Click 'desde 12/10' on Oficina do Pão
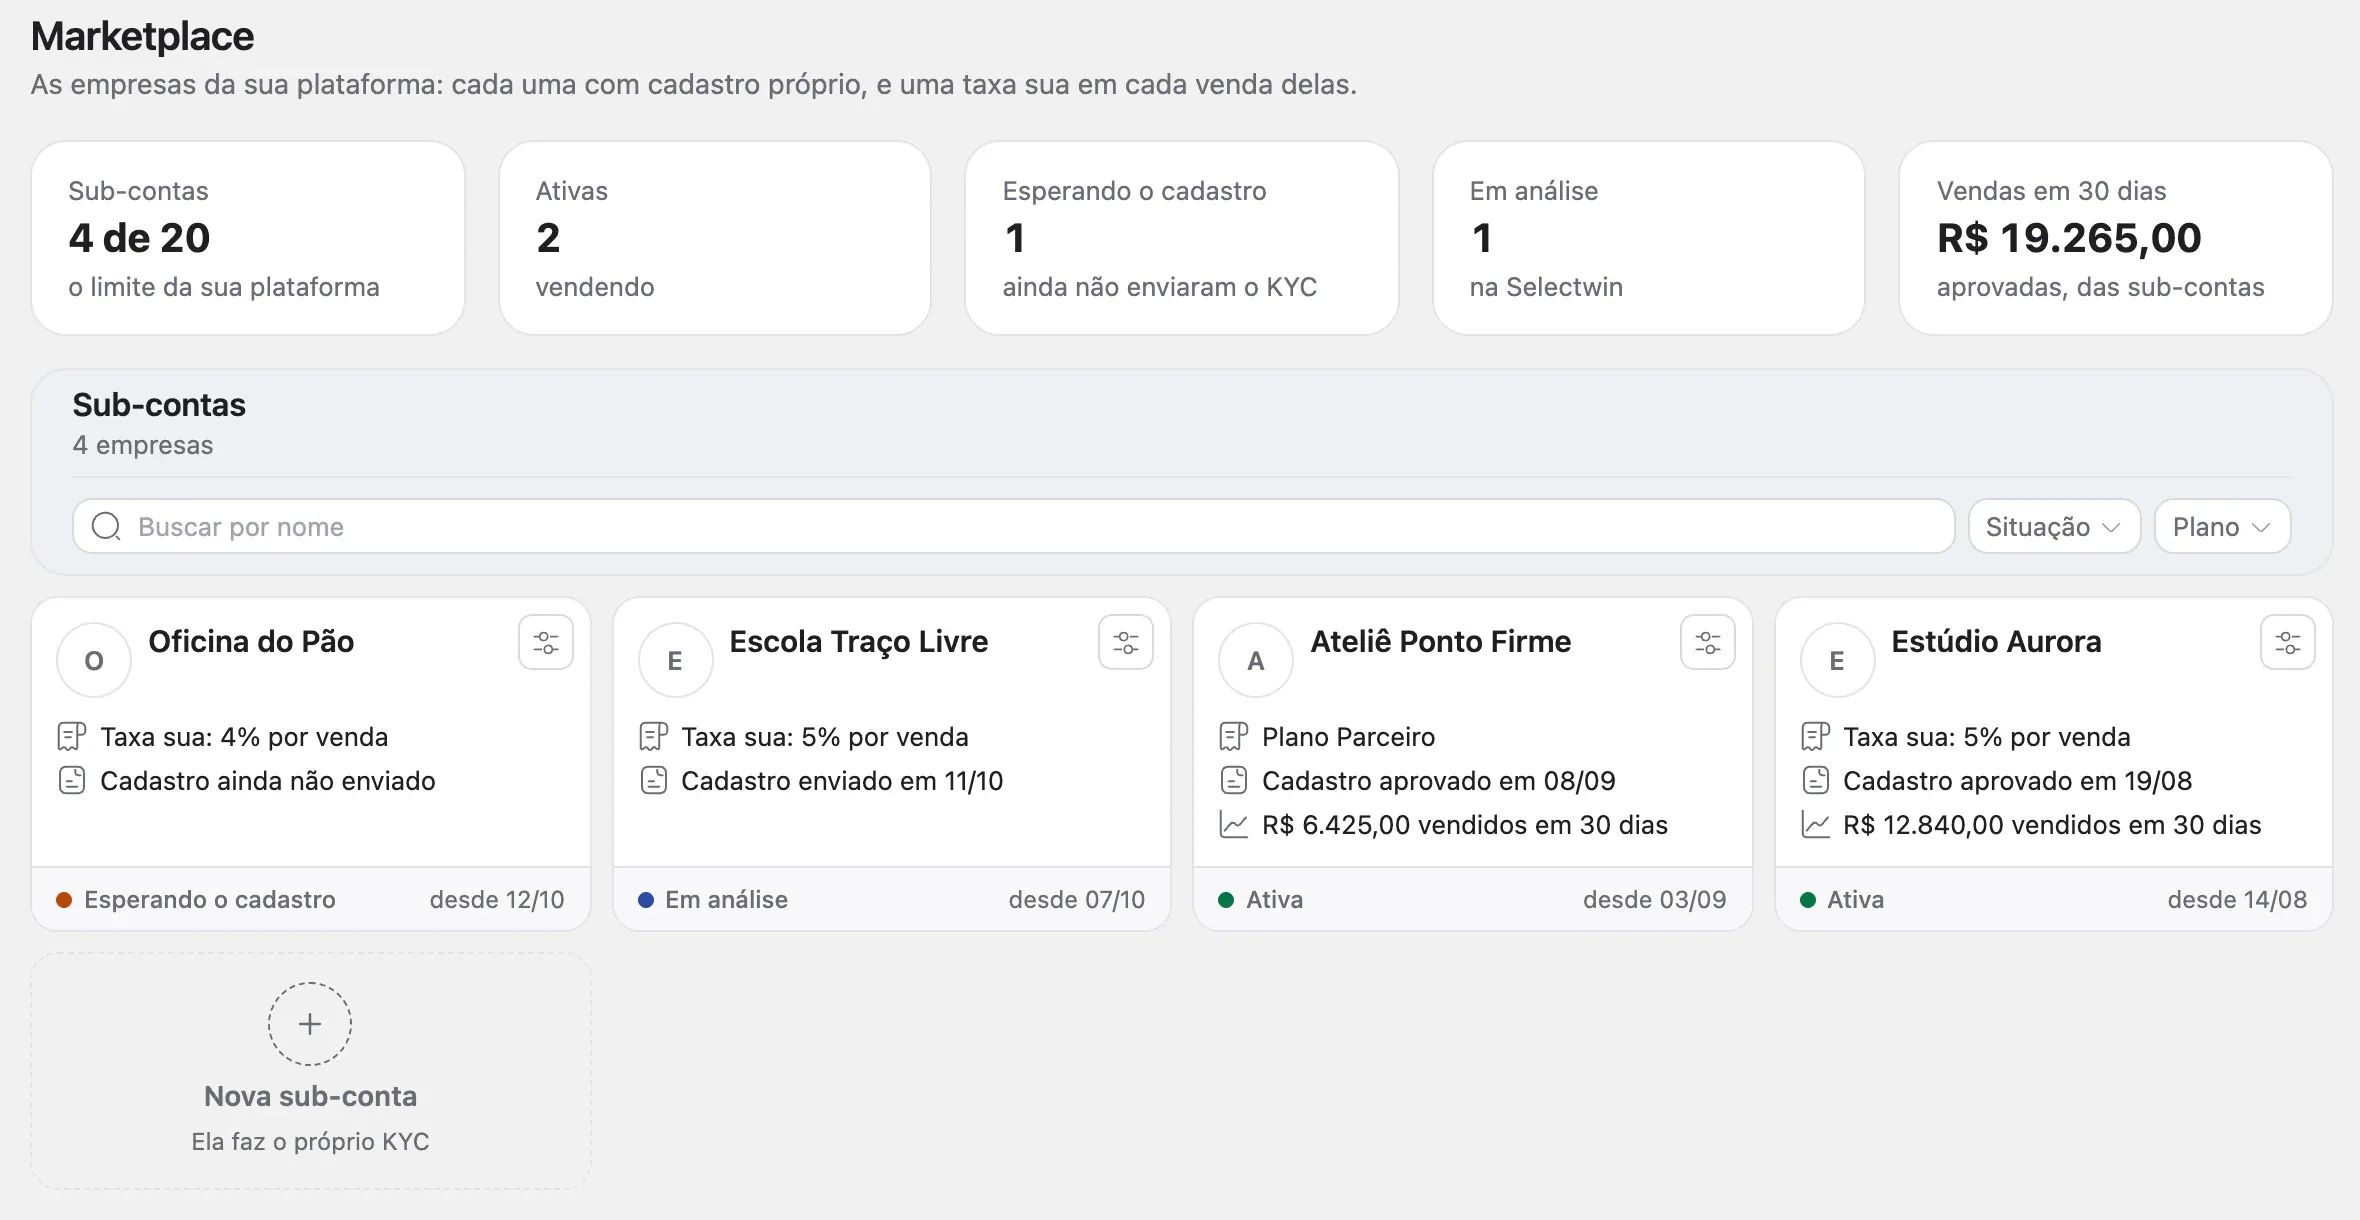The height and width of the screenshot is (1220, 2360). click(x=497, y=900)
